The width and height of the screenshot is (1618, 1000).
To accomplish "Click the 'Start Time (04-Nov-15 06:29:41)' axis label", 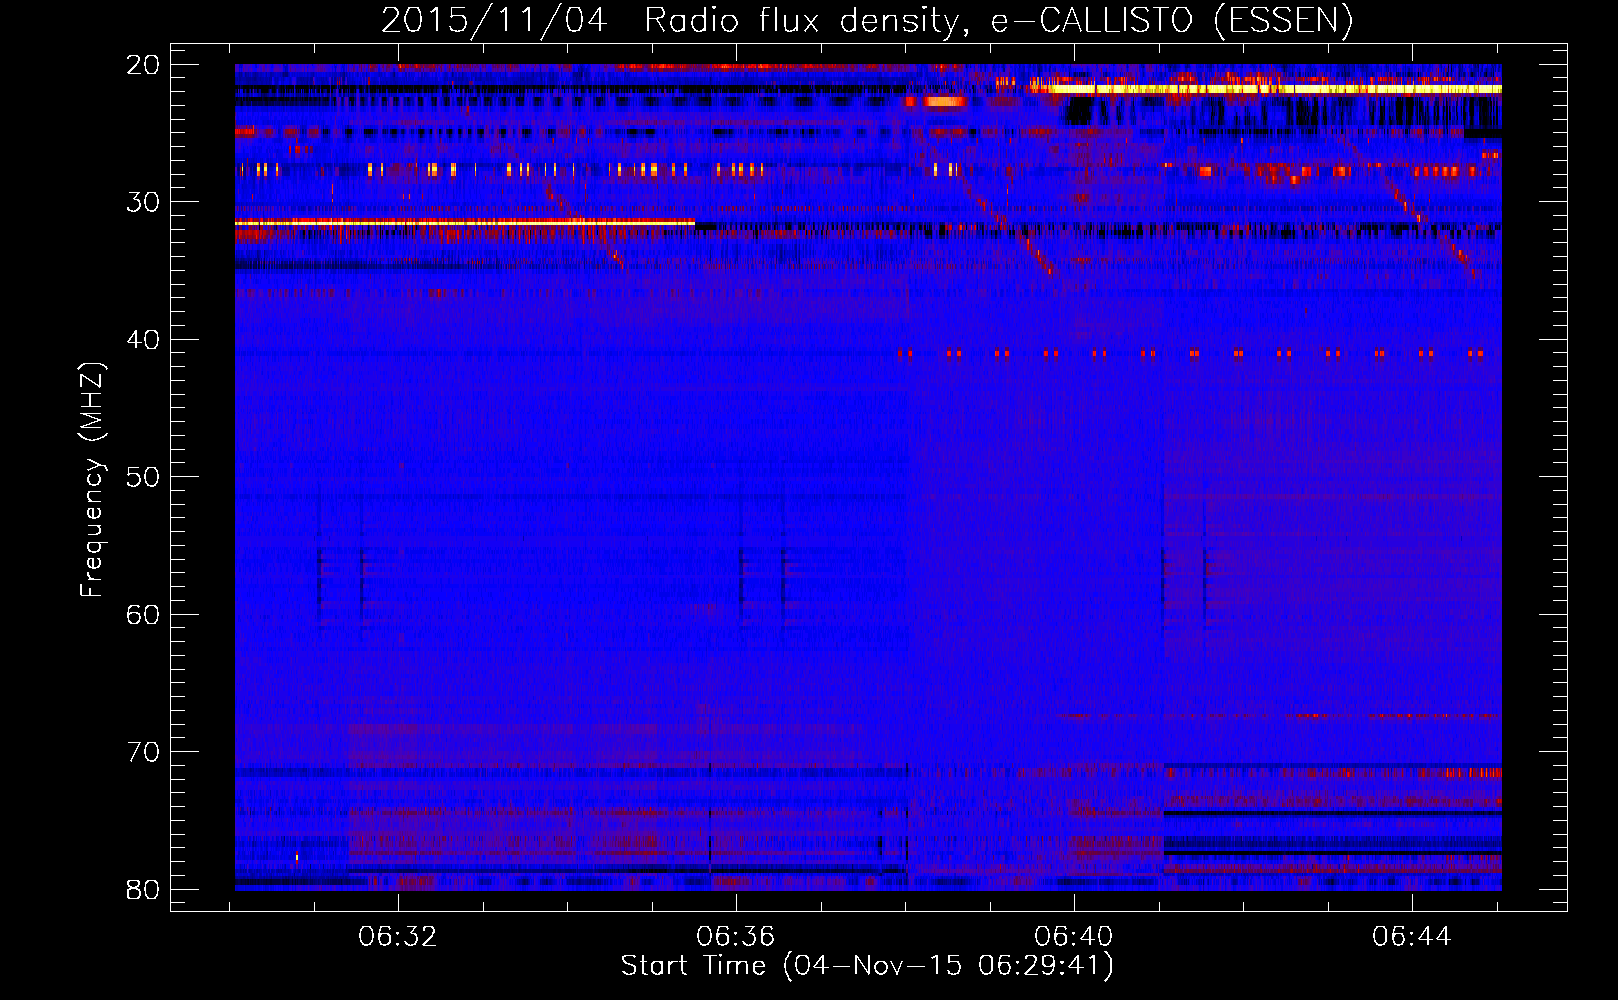I will 867,966.
